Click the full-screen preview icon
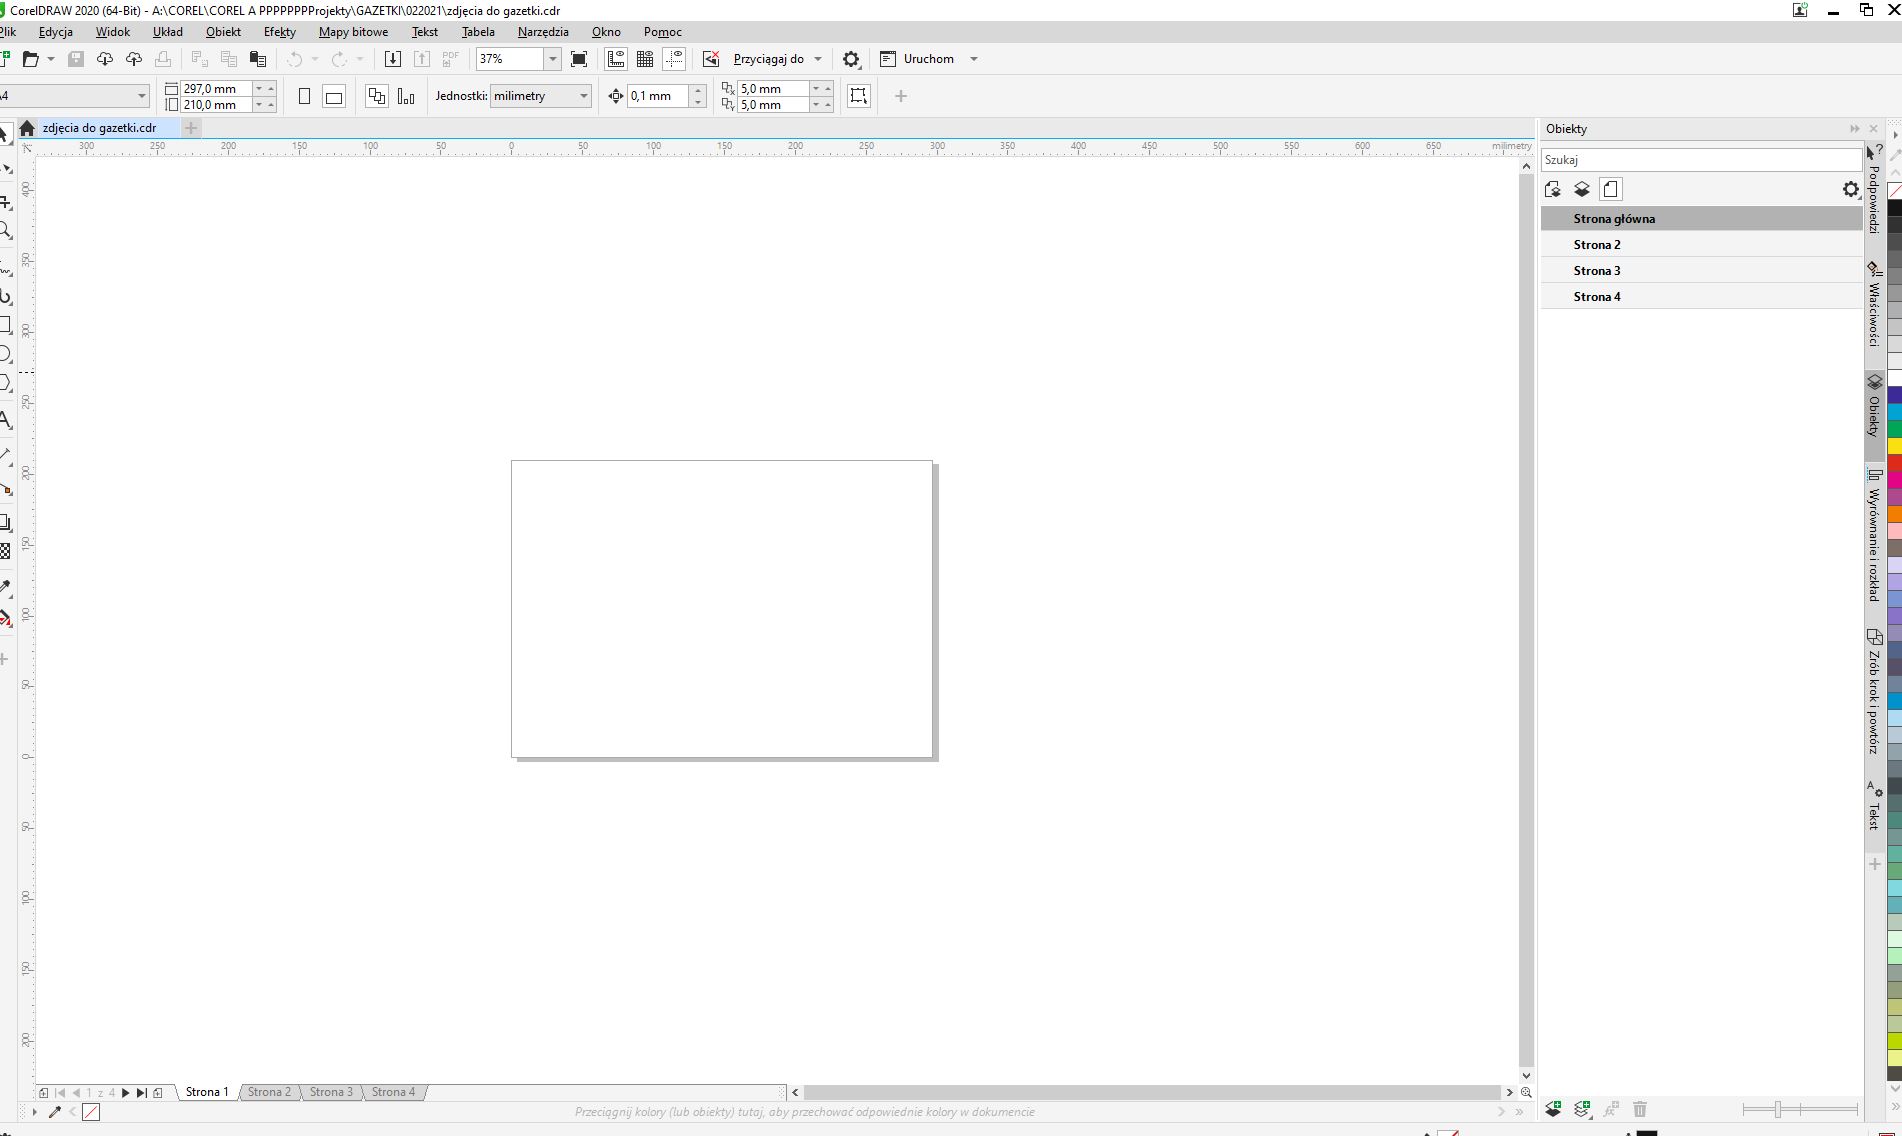Image resolution: width=1902 pixels, height=1136 pixels. point(579,59)
